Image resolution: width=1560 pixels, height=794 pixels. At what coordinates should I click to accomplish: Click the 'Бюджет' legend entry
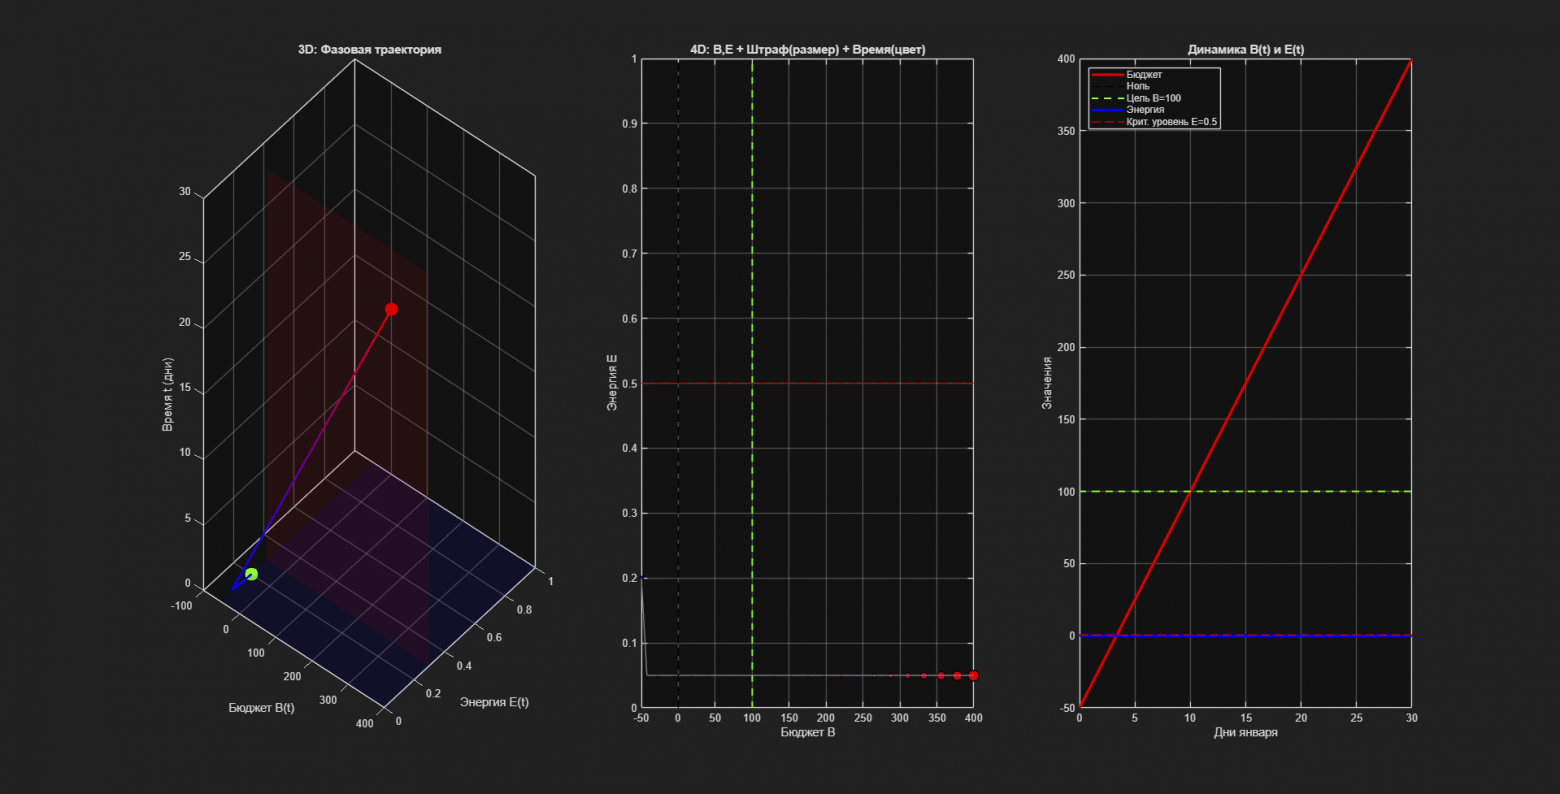[1144, 74]
